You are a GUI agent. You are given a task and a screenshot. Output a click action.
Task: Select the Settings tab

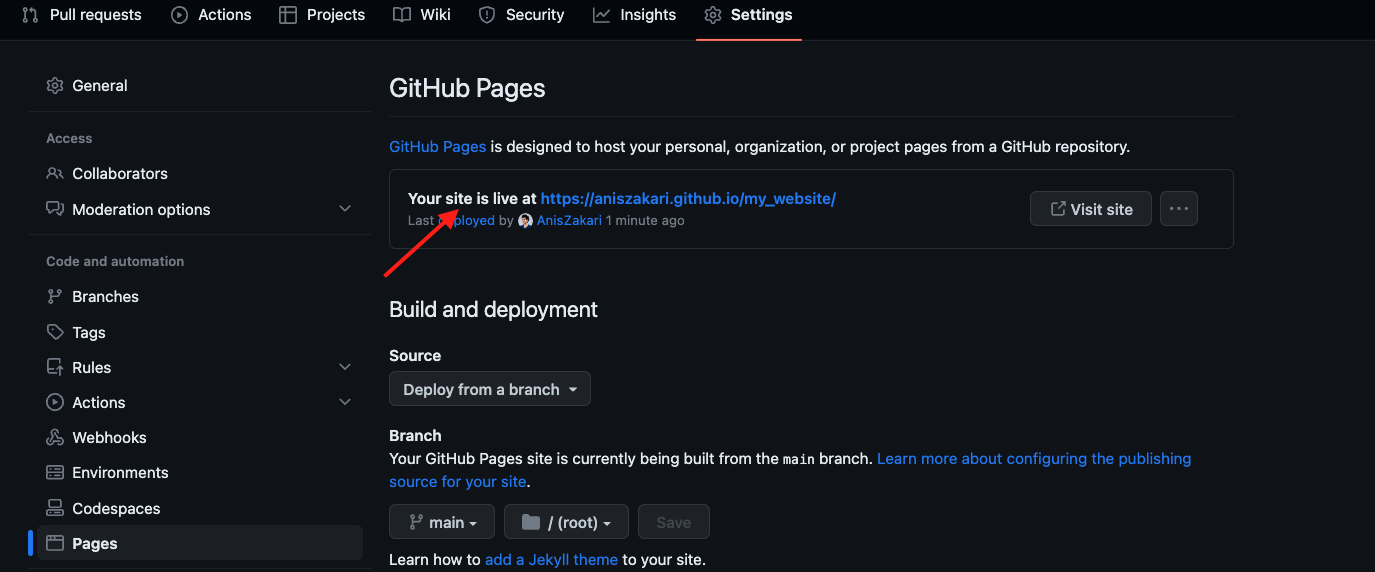[x=749, y=15]
